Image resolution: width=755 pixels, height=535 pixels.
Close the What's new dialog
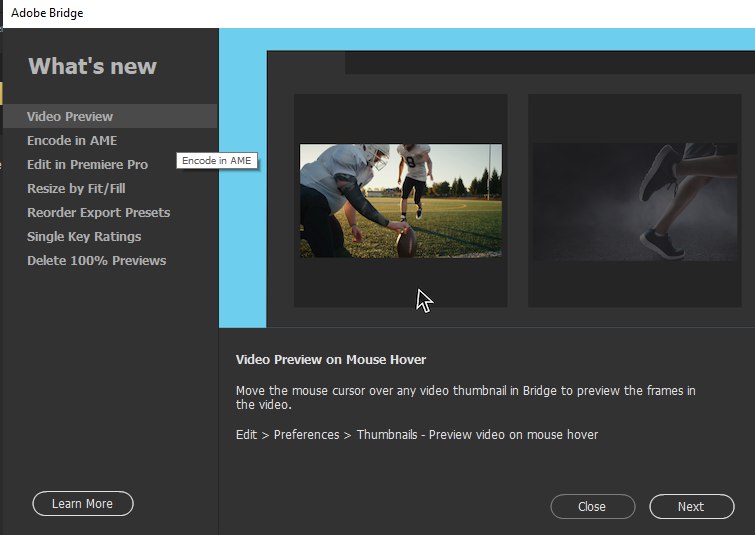coord(592,507)
